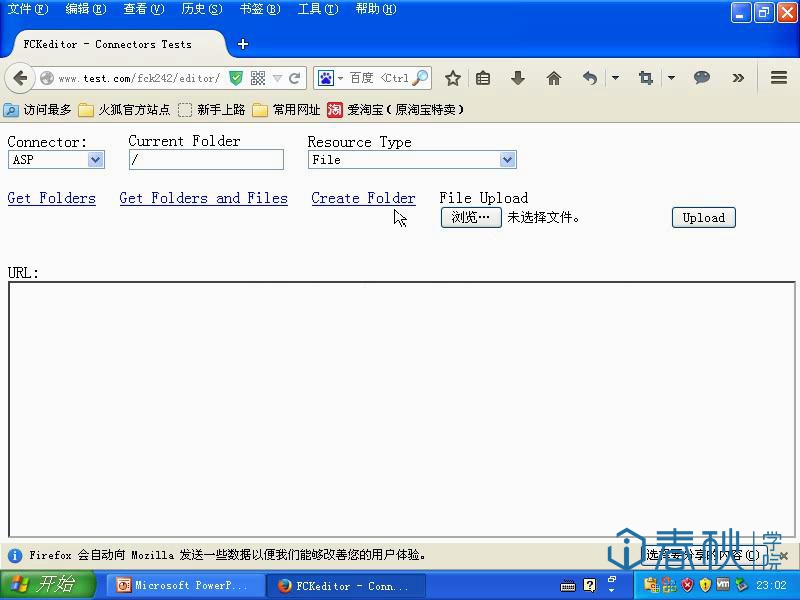The image size is (800, 600).
Task: Switch to FCKeditor Firefox taskbar item
Action: point(346,586)
